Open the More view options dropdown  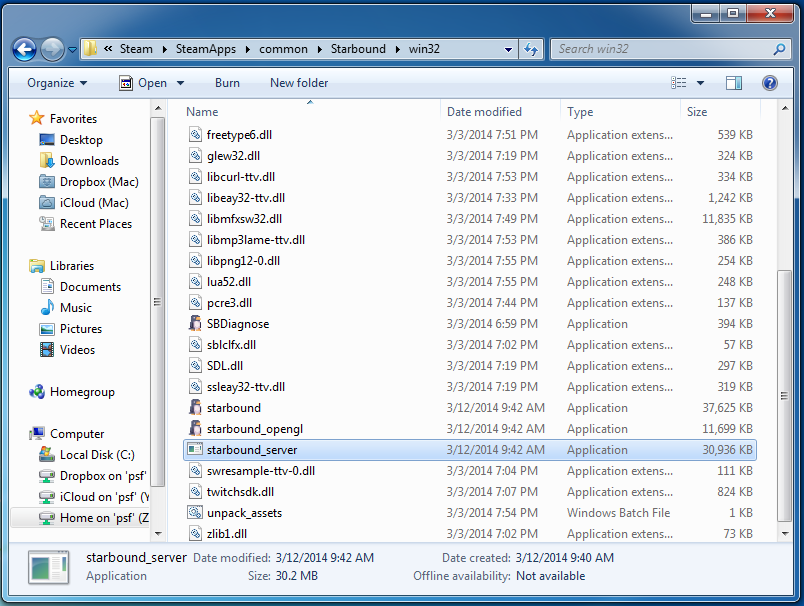[700, 83]
